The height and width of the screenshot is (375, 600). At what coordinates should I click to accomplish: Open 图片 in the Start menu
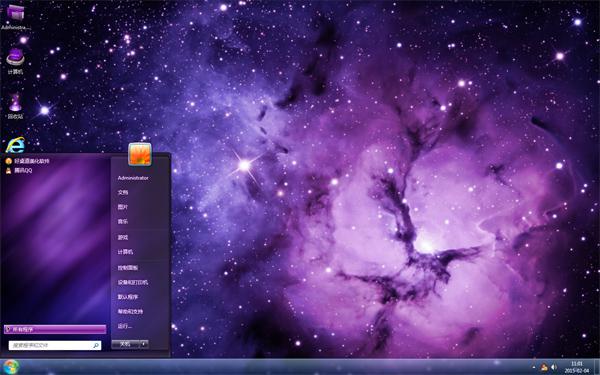click(123, 207)
